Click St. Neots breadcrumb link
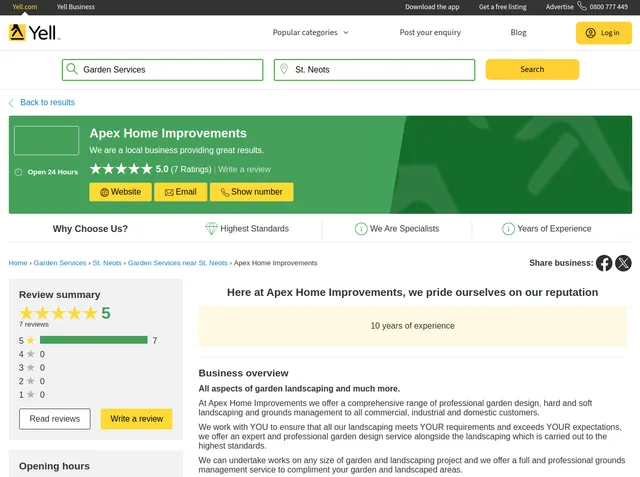The height and width of the screenshot is (477, 640). pyautogui.click(x=107, y=263)
